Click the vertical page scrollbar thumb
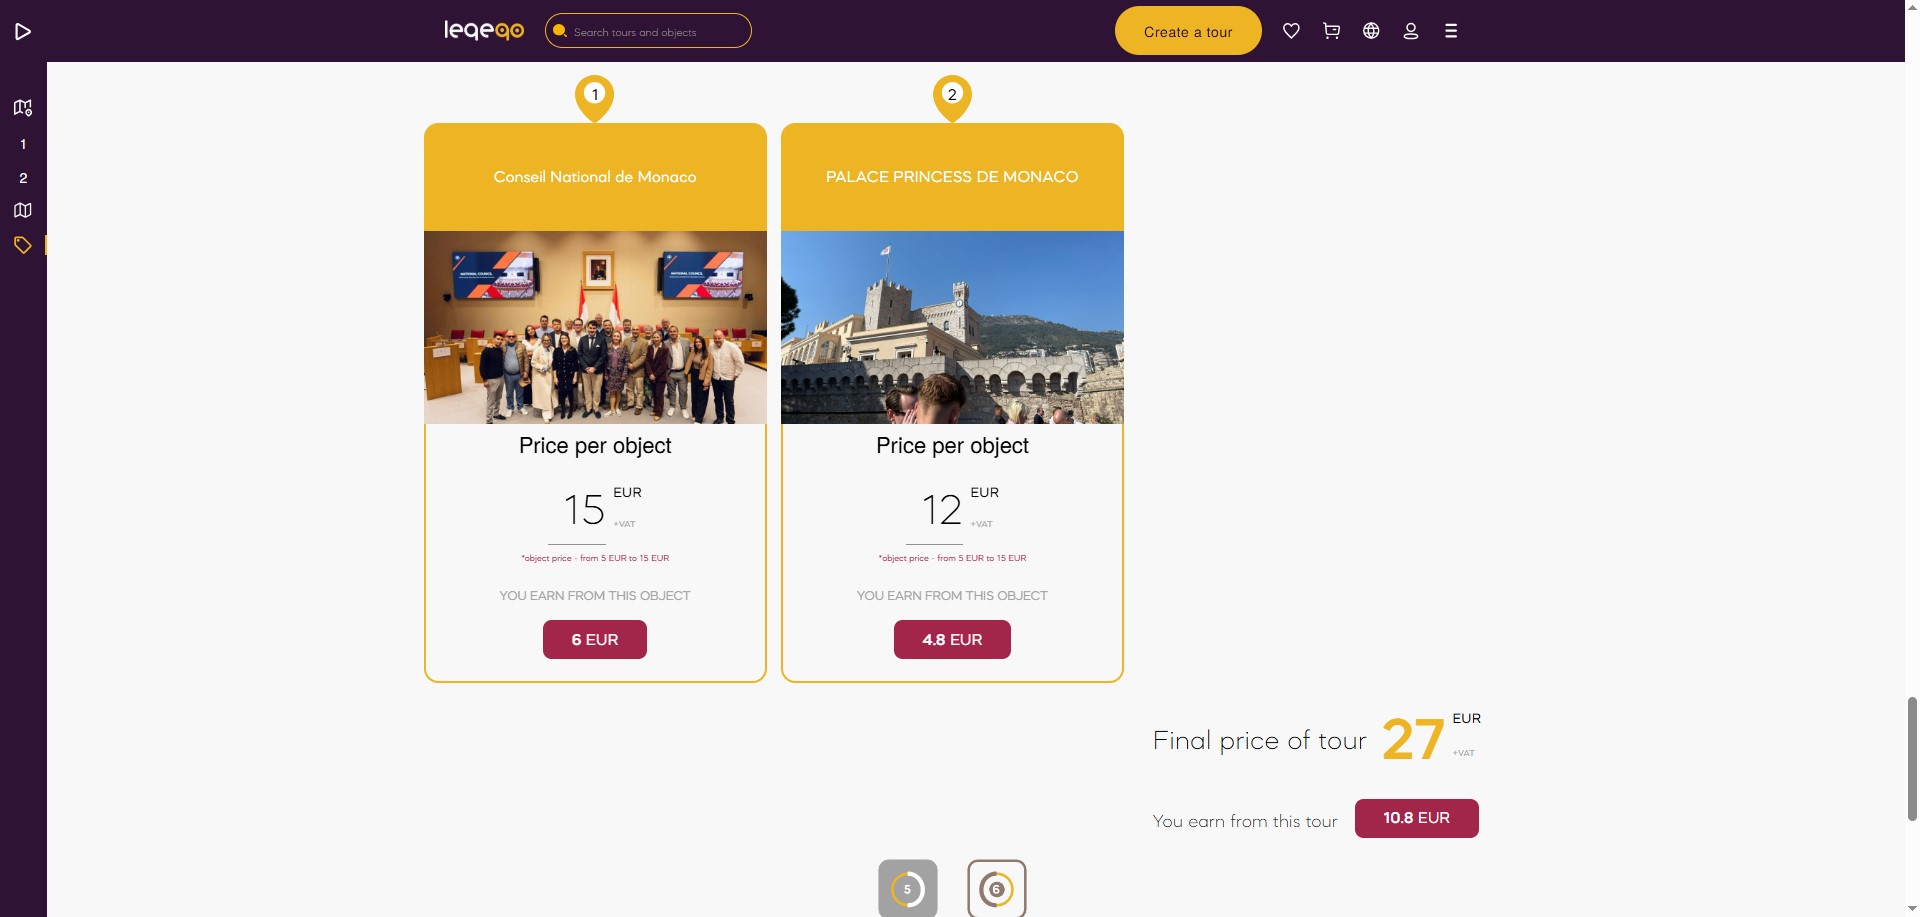Screen dimensions: 1920x917 1912,759
